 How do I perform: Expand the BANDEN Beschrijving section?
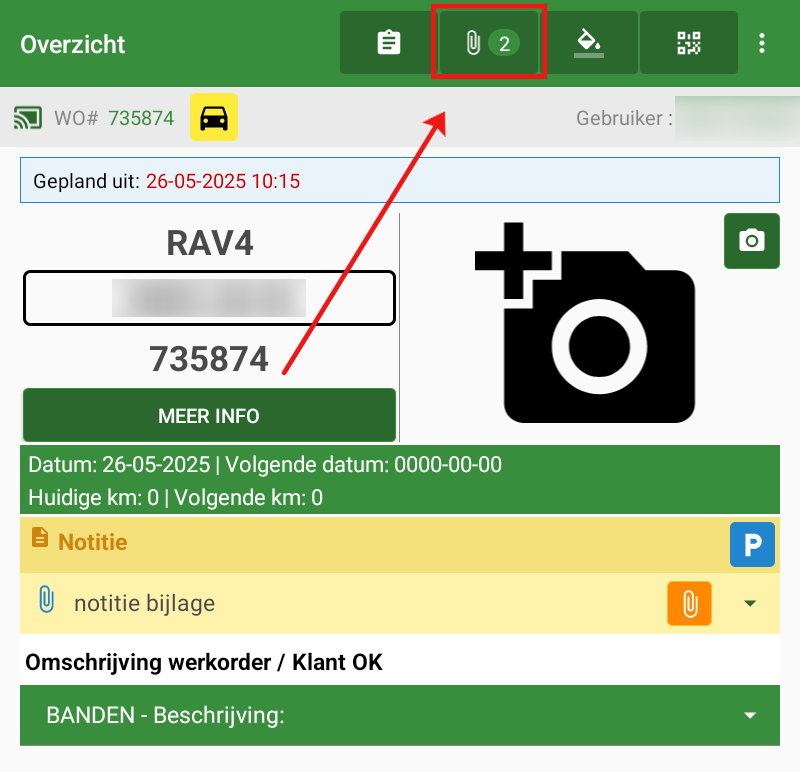750,716
